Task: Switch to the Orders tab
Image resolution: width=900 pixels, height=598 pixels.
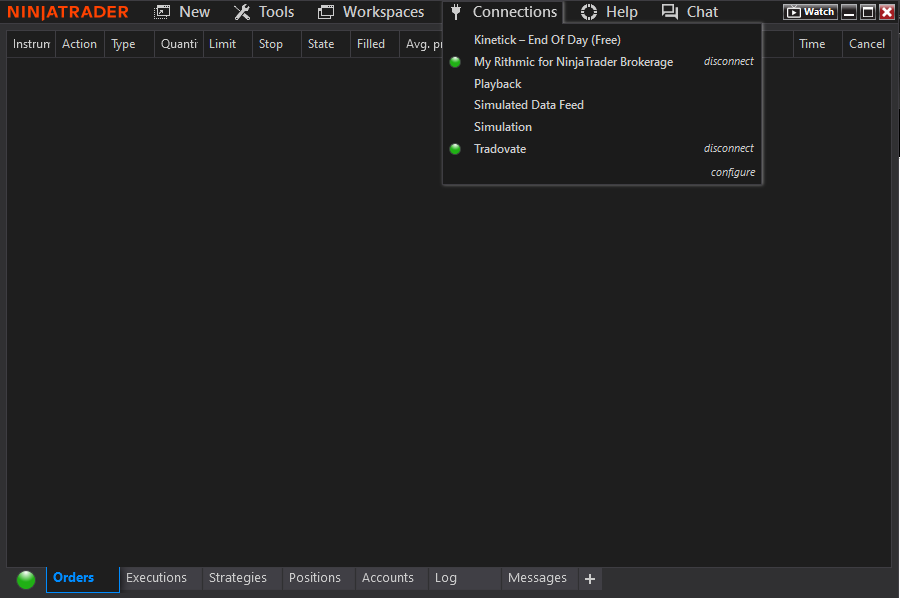Action: (83, 578)
